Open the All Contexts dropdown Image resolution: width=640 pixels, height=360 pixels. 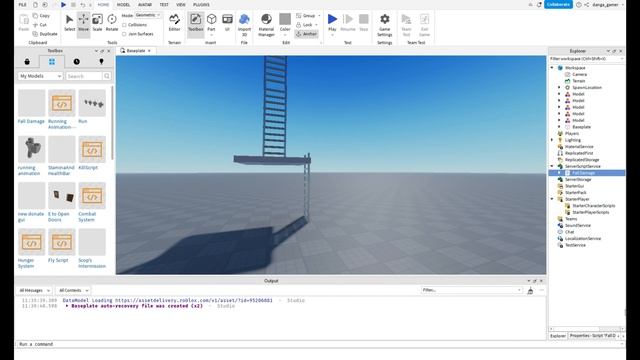coord(73,290)
